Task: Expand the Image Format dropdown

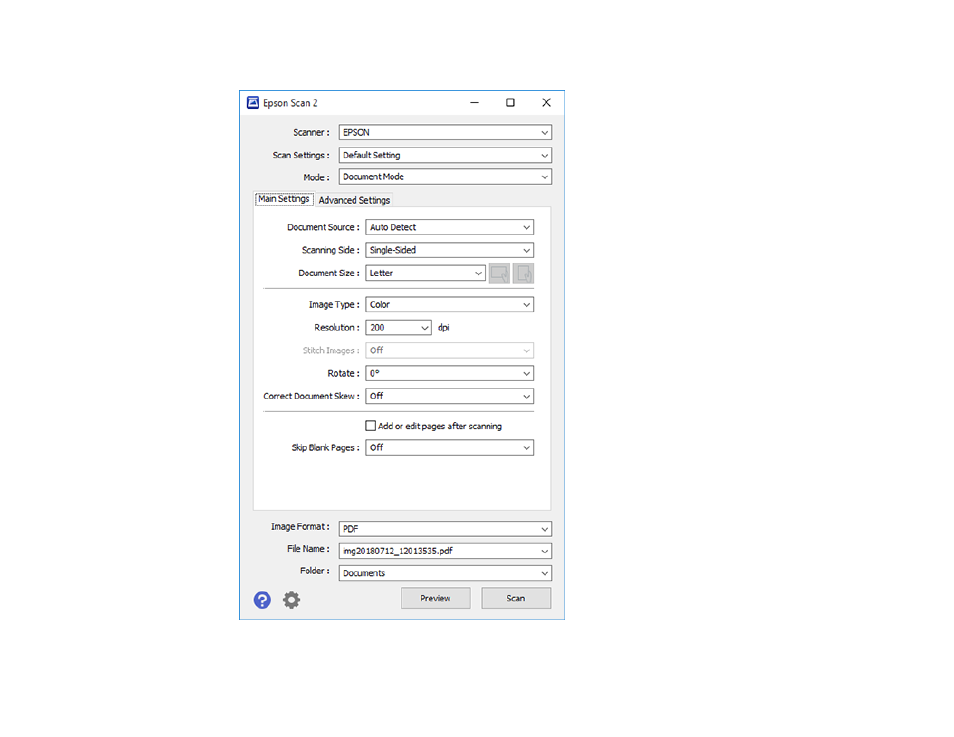Action: [445, 529]
